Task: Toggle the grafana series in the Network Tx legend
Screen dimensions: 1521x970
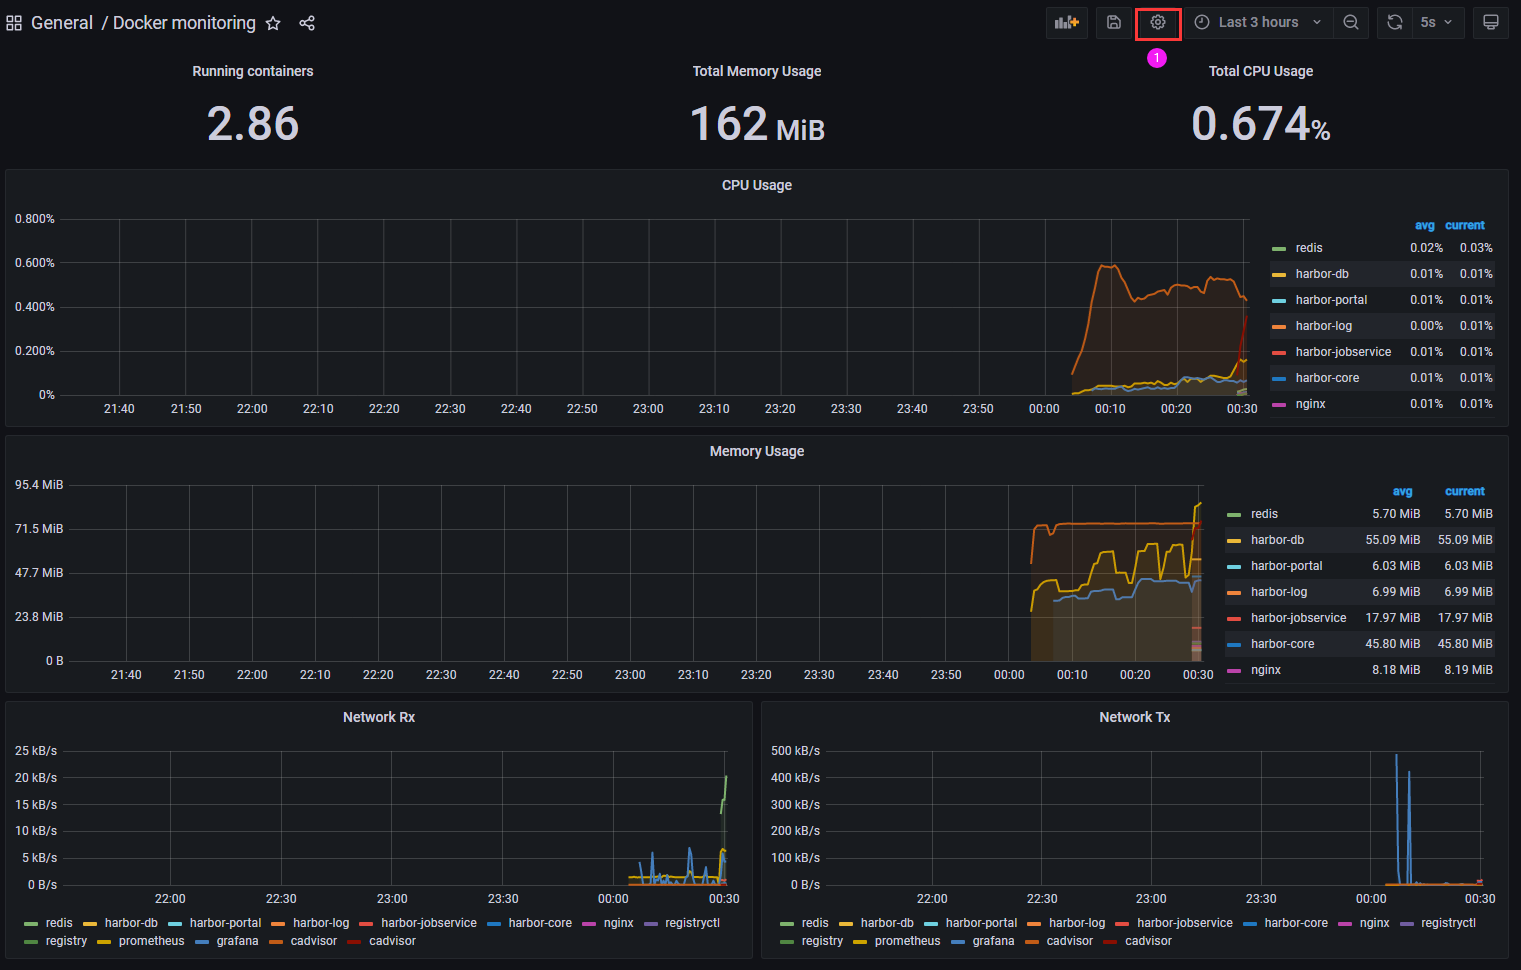Action: coord(993,941)
